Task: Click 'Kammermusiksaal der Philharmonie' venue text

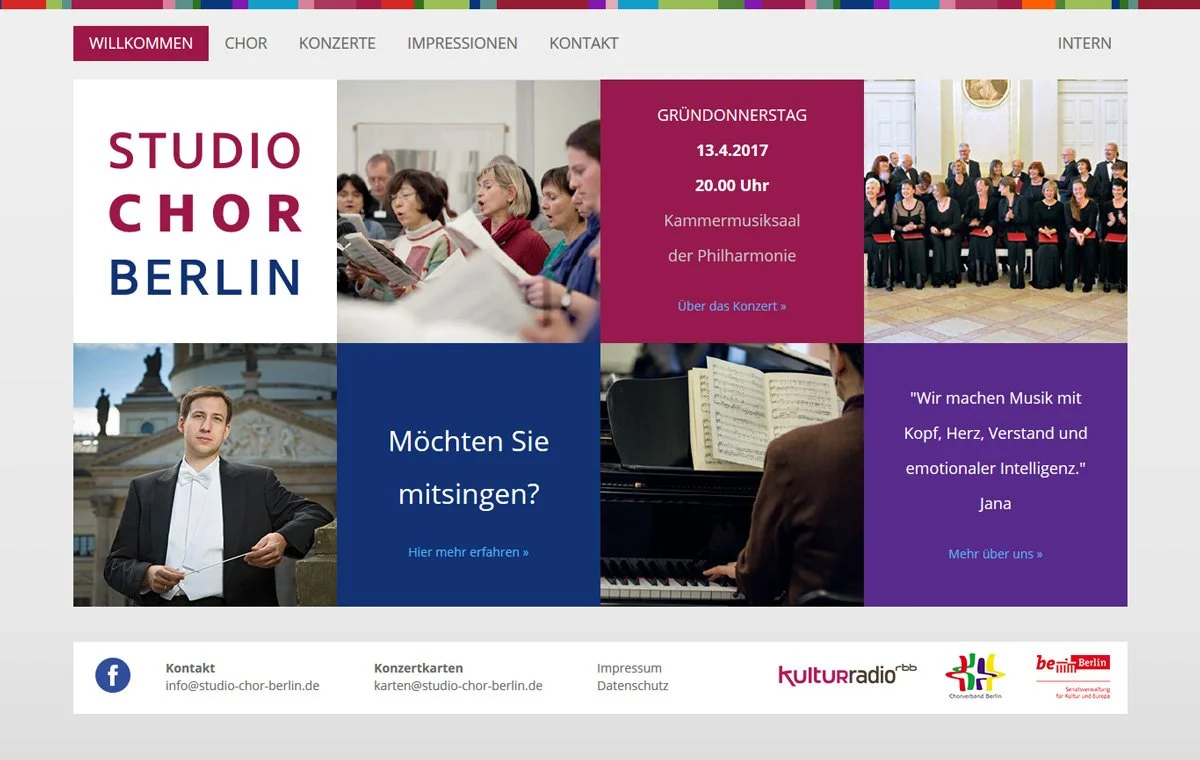Action: 732,238
